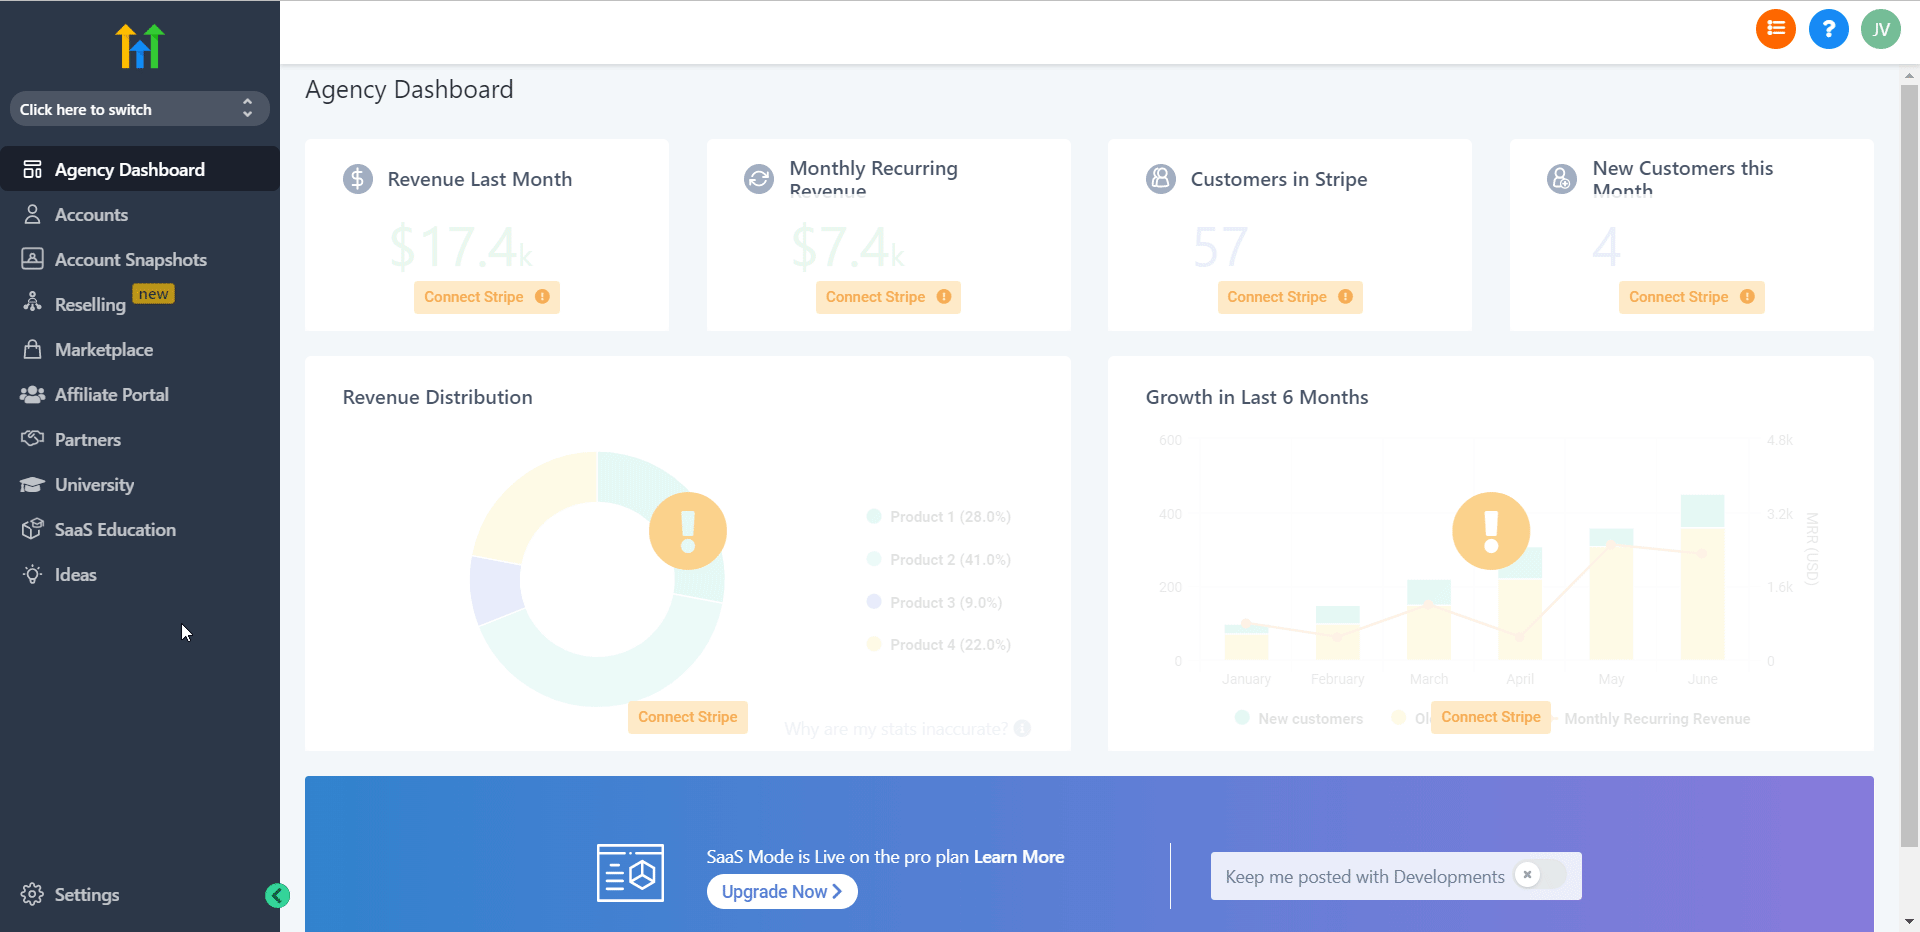Click the Learn More link in banner
1920x932 pixels.
[x=1018, y=857]
